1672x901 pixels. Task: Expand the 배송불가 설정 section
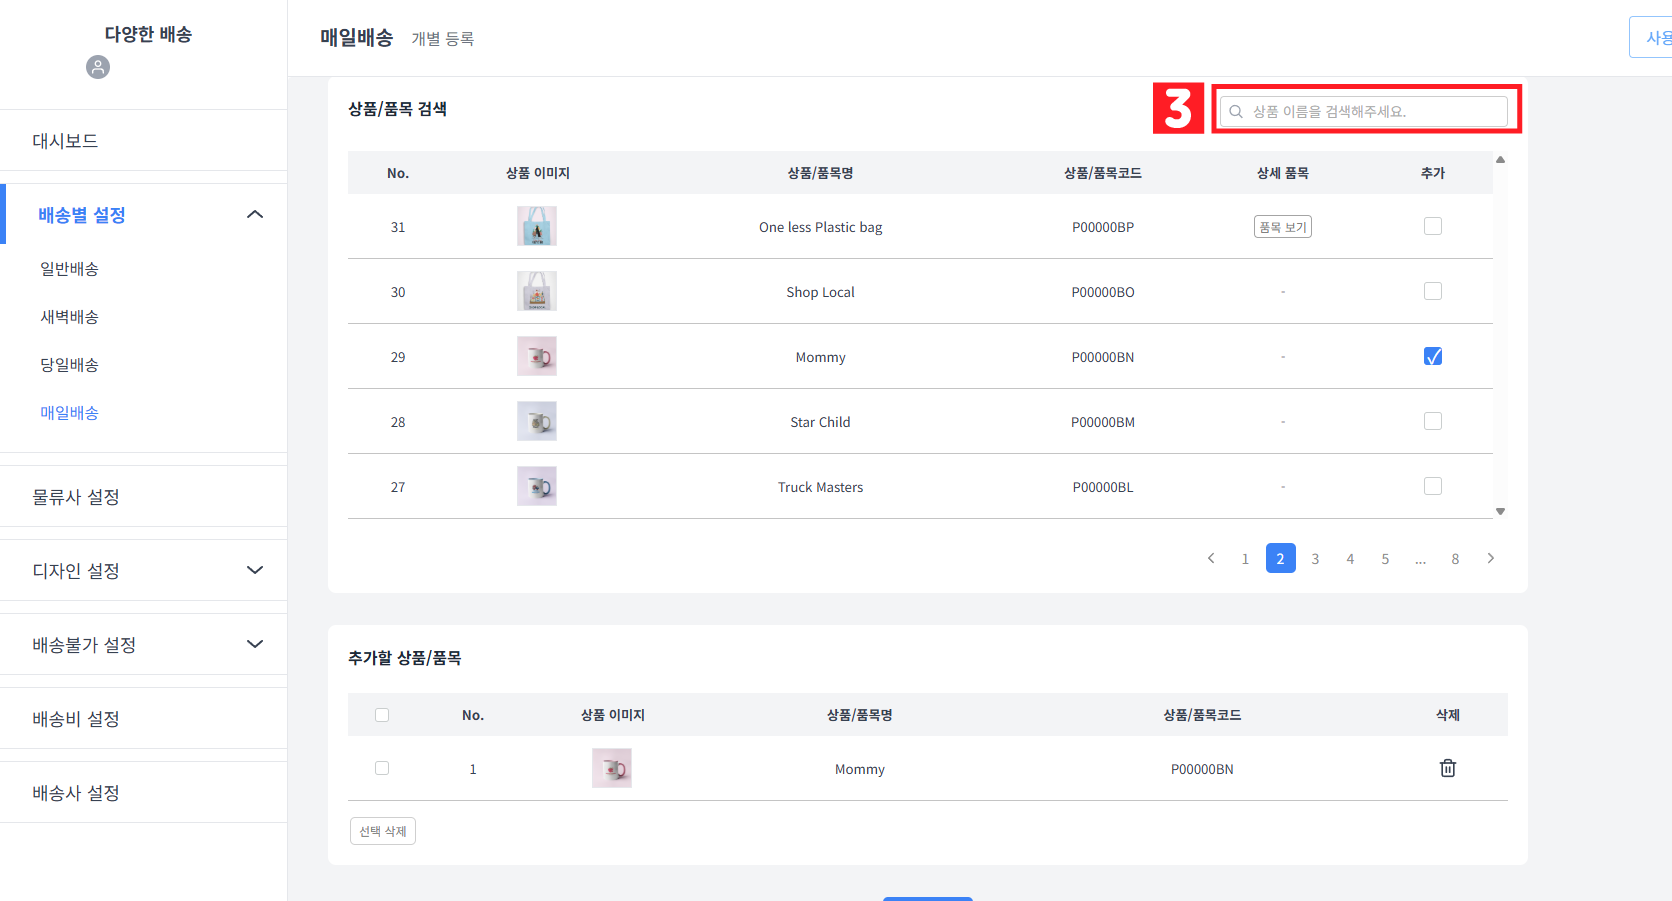pyautogui.click(x=255, y=644)
